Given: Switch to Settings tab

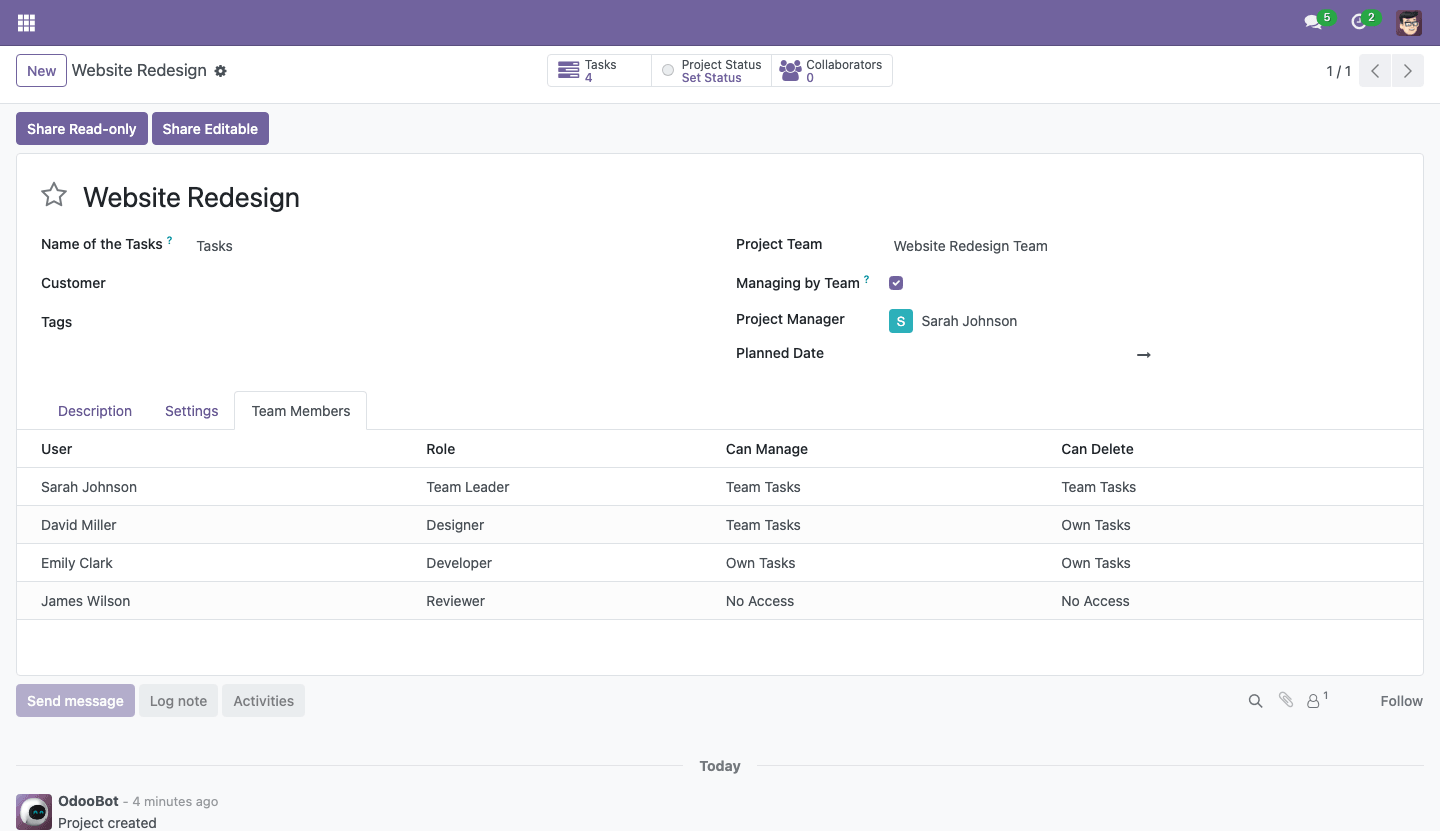Looking at the screenshot, I should tap(191, 411).
